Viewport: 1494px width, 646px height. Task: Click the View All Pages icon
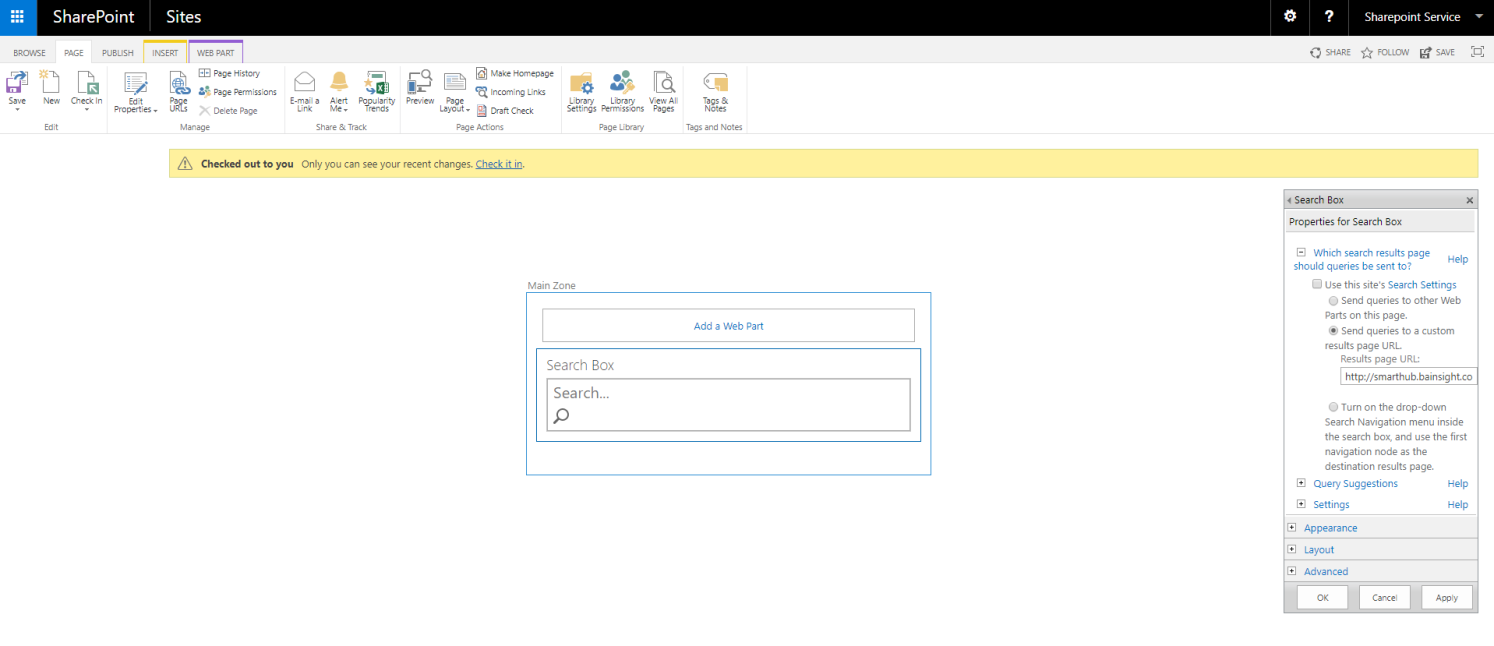click(x=663, y=84)
